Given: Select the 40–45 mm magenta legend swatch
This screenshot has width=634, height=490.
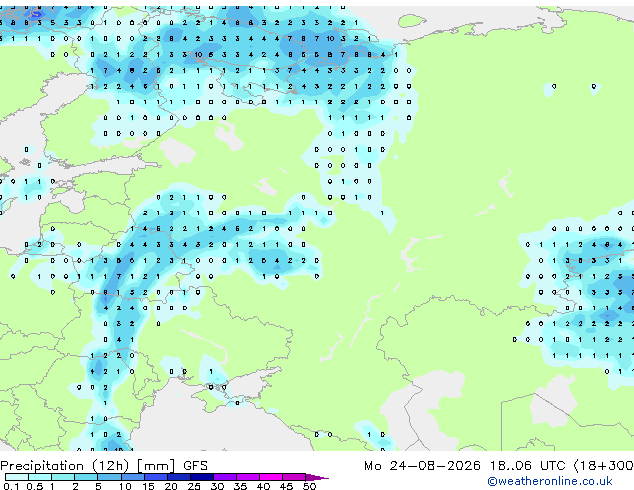Looking at the screenshot, I should pyautogui.click(x=271, y=477).
